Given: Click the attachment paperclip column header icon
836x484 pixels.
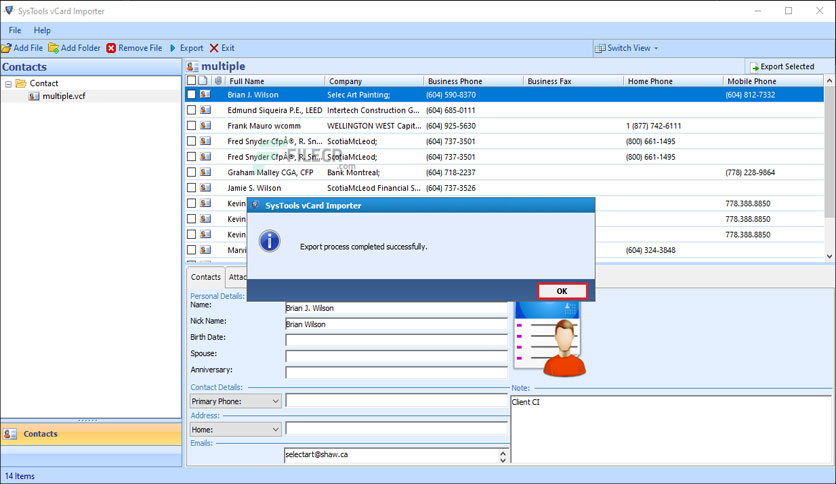Looking at the screenshot, I should click(x=218, y=80).
